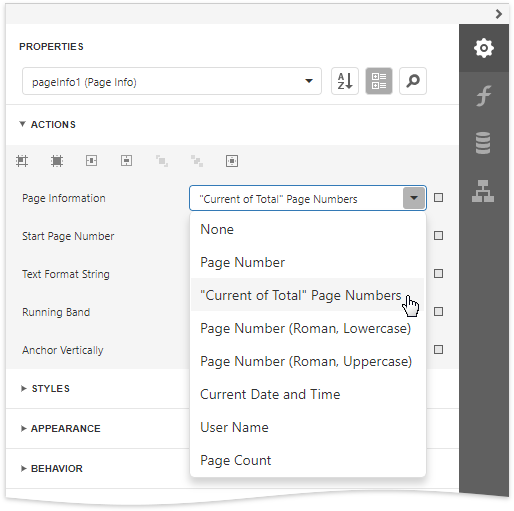Open the Properties gear panel
This screenshot has width=514, height=511.
pyautogui.click(x=484, y=48)
